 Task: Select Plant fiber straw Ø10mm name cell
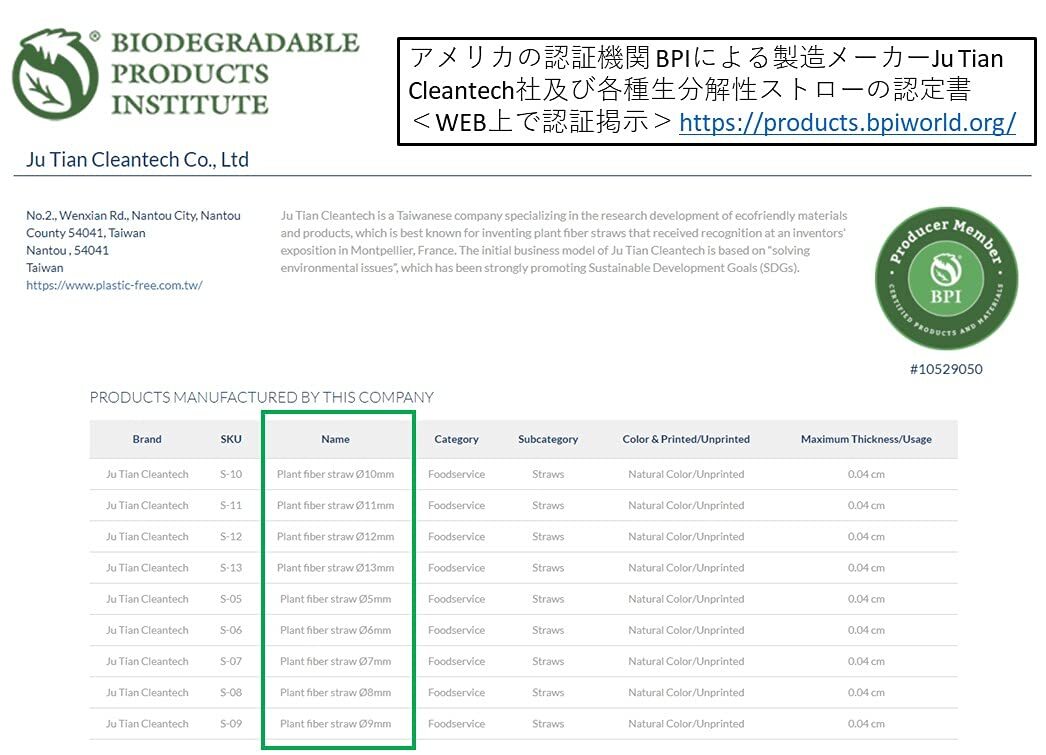336,474
